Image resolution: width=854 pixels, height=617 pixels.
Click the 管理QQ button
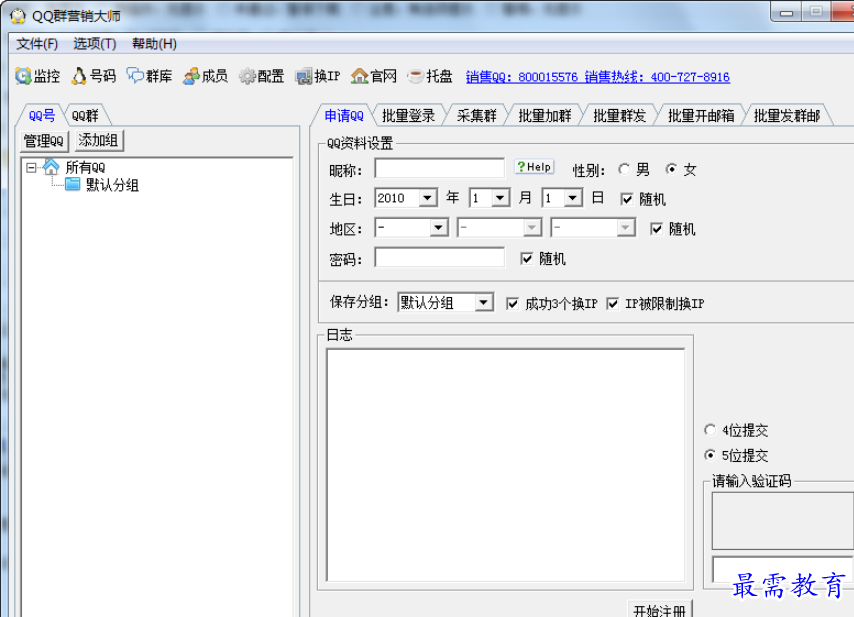[x=44, y=141]
